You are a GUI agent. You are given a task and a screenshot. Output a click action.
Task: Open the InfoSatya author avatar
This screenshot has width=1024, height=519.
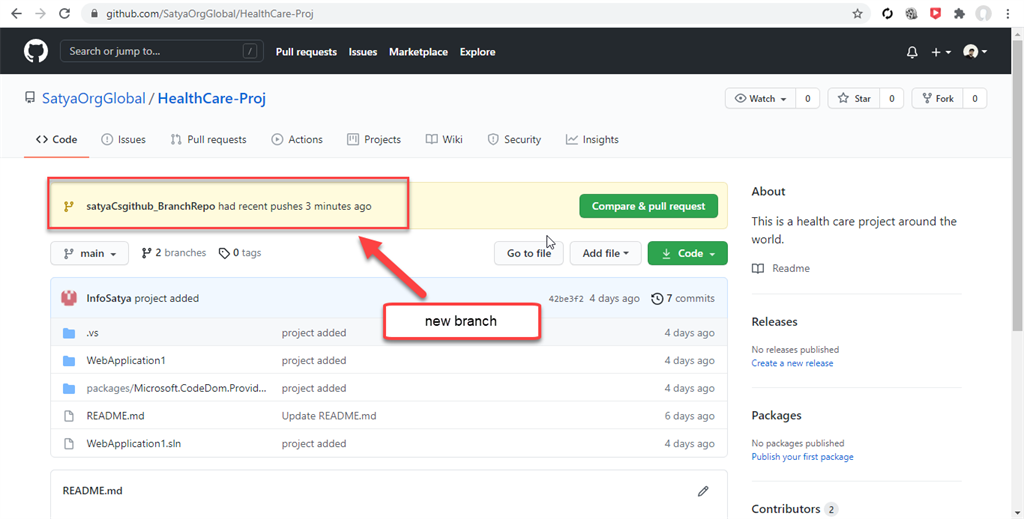(69, 298)
